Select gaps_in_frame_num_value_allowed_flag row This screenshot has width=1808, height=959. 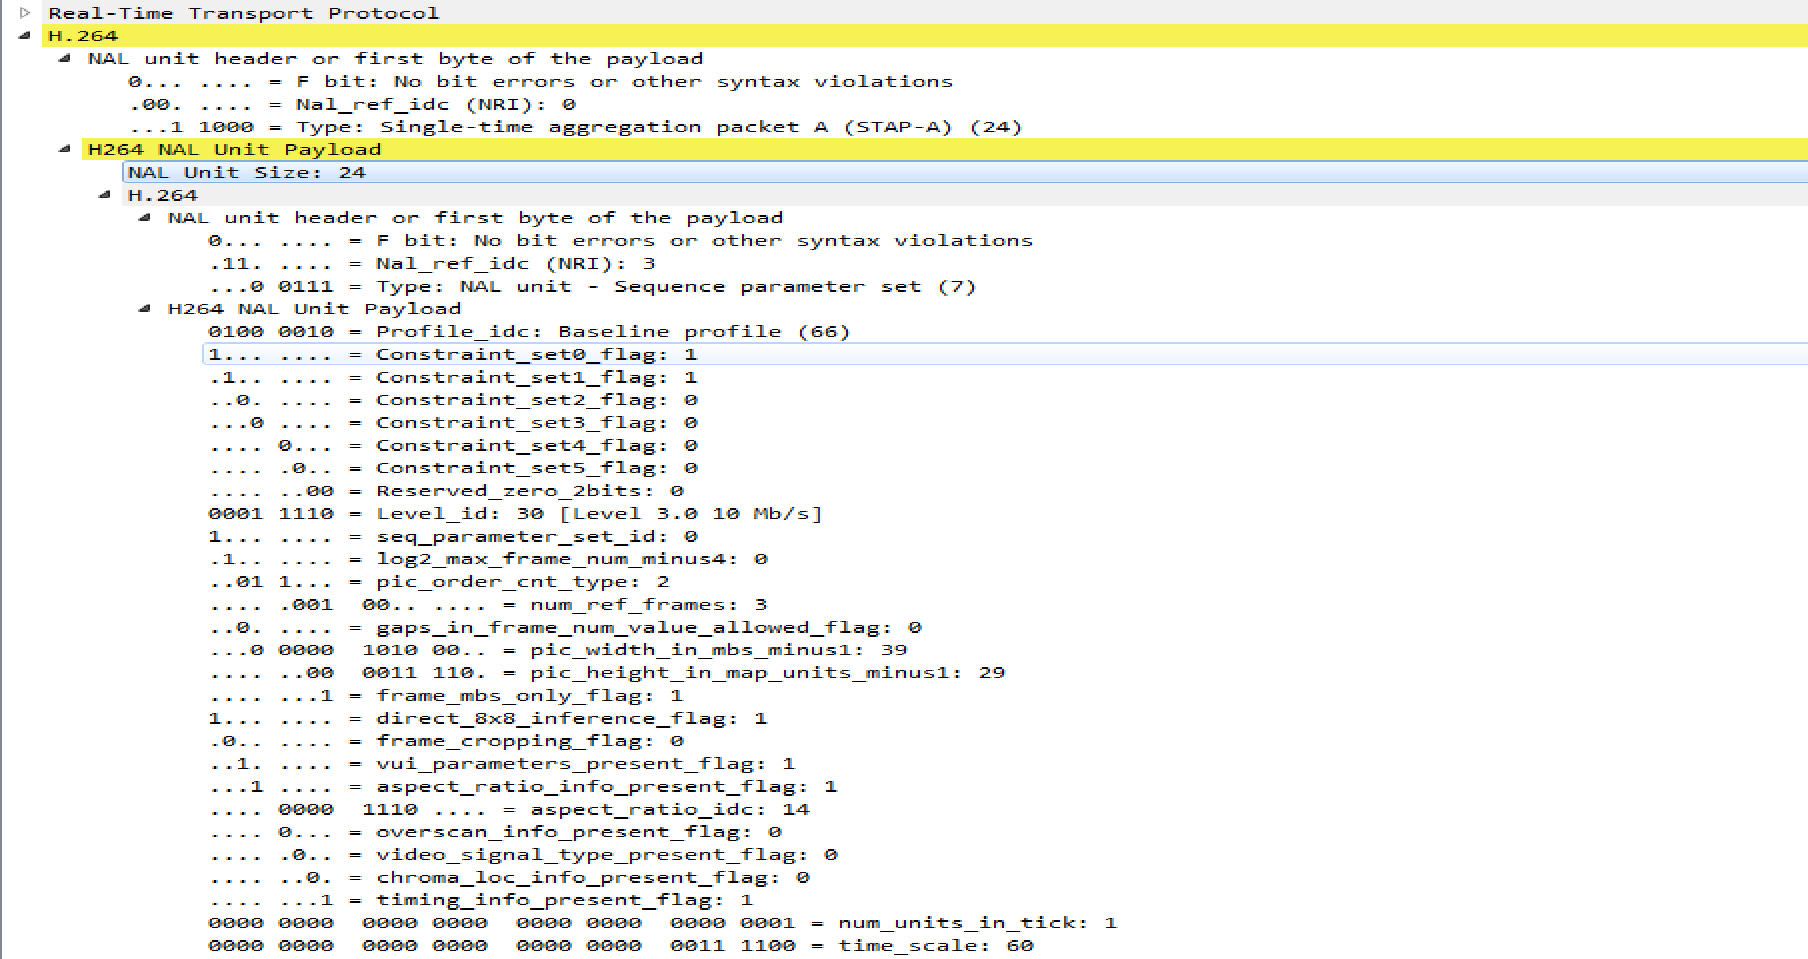coord(565,628)
